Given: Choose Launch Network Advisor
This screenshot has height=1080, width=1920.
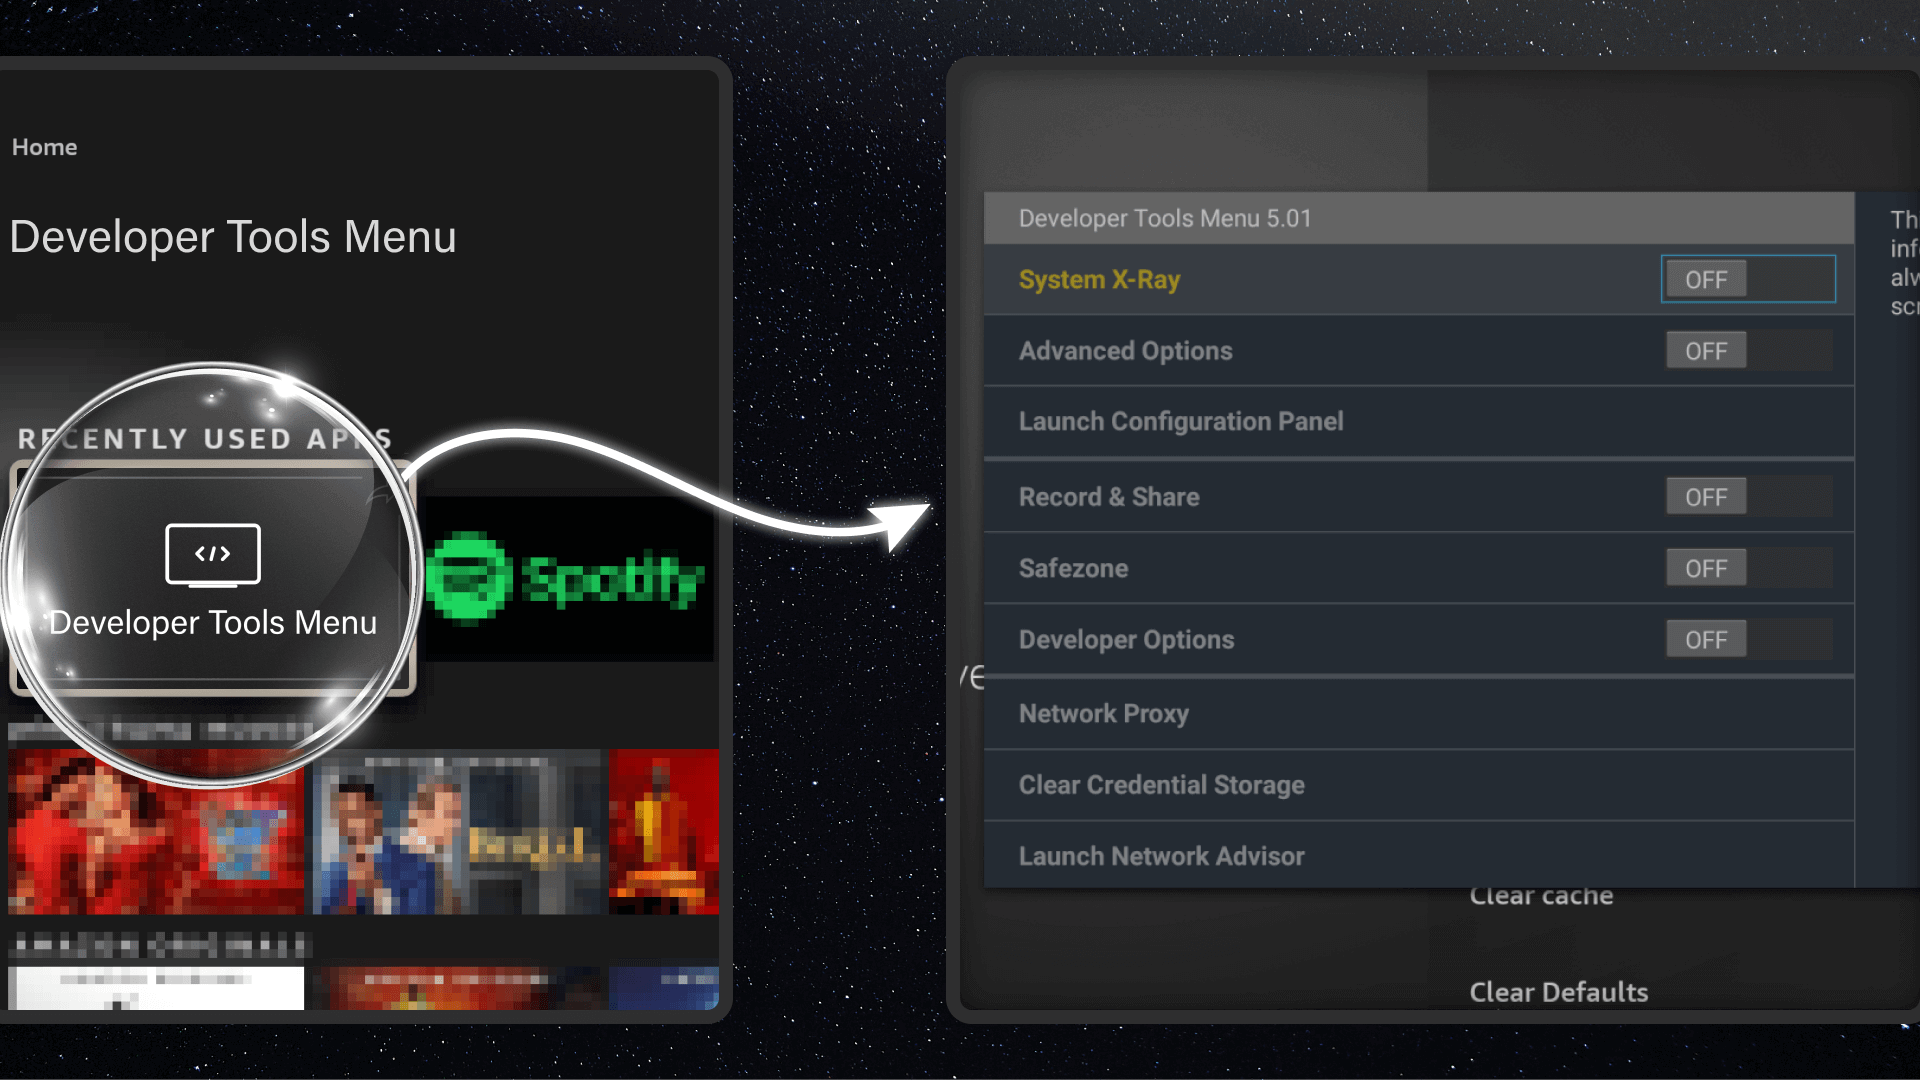Looking at the screenshot, I should click(x=1419, y=855).
